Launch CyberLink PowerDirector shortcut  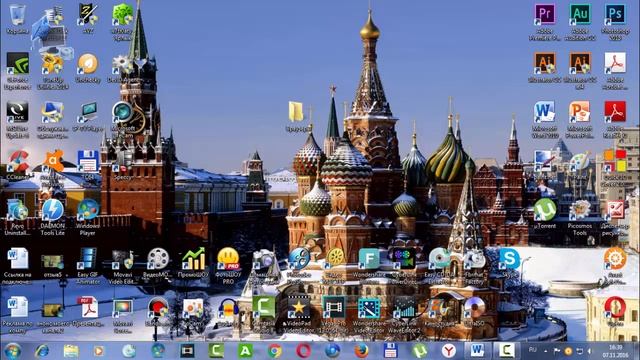tap(404, 265)
